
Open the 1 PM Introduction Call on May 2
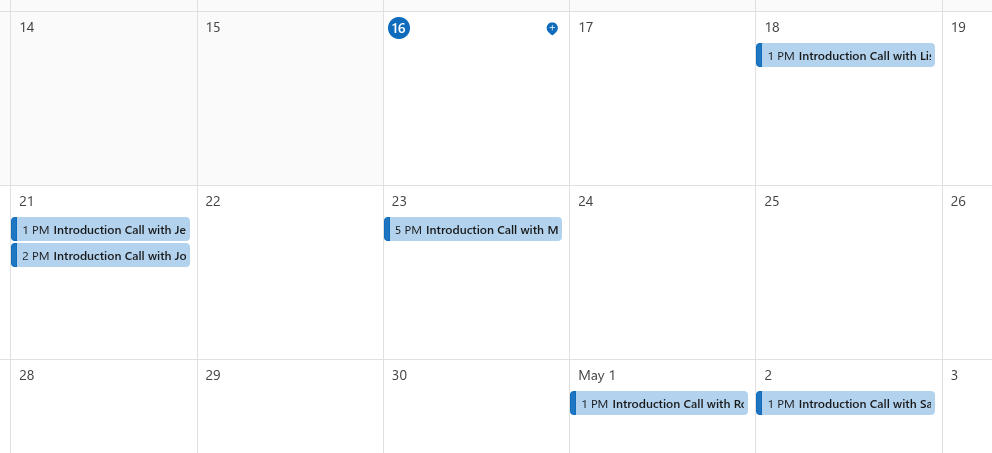(x=846, y=404)
